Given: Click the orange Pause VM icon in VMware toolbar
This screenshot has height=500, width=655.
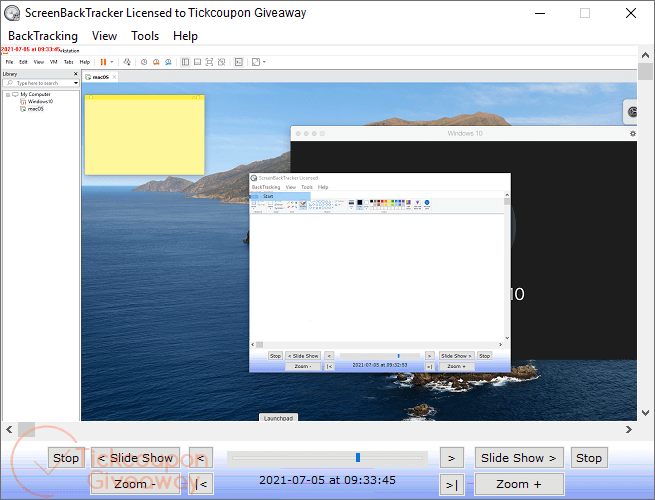Looking at the screenshot, I should click(103, 62).
